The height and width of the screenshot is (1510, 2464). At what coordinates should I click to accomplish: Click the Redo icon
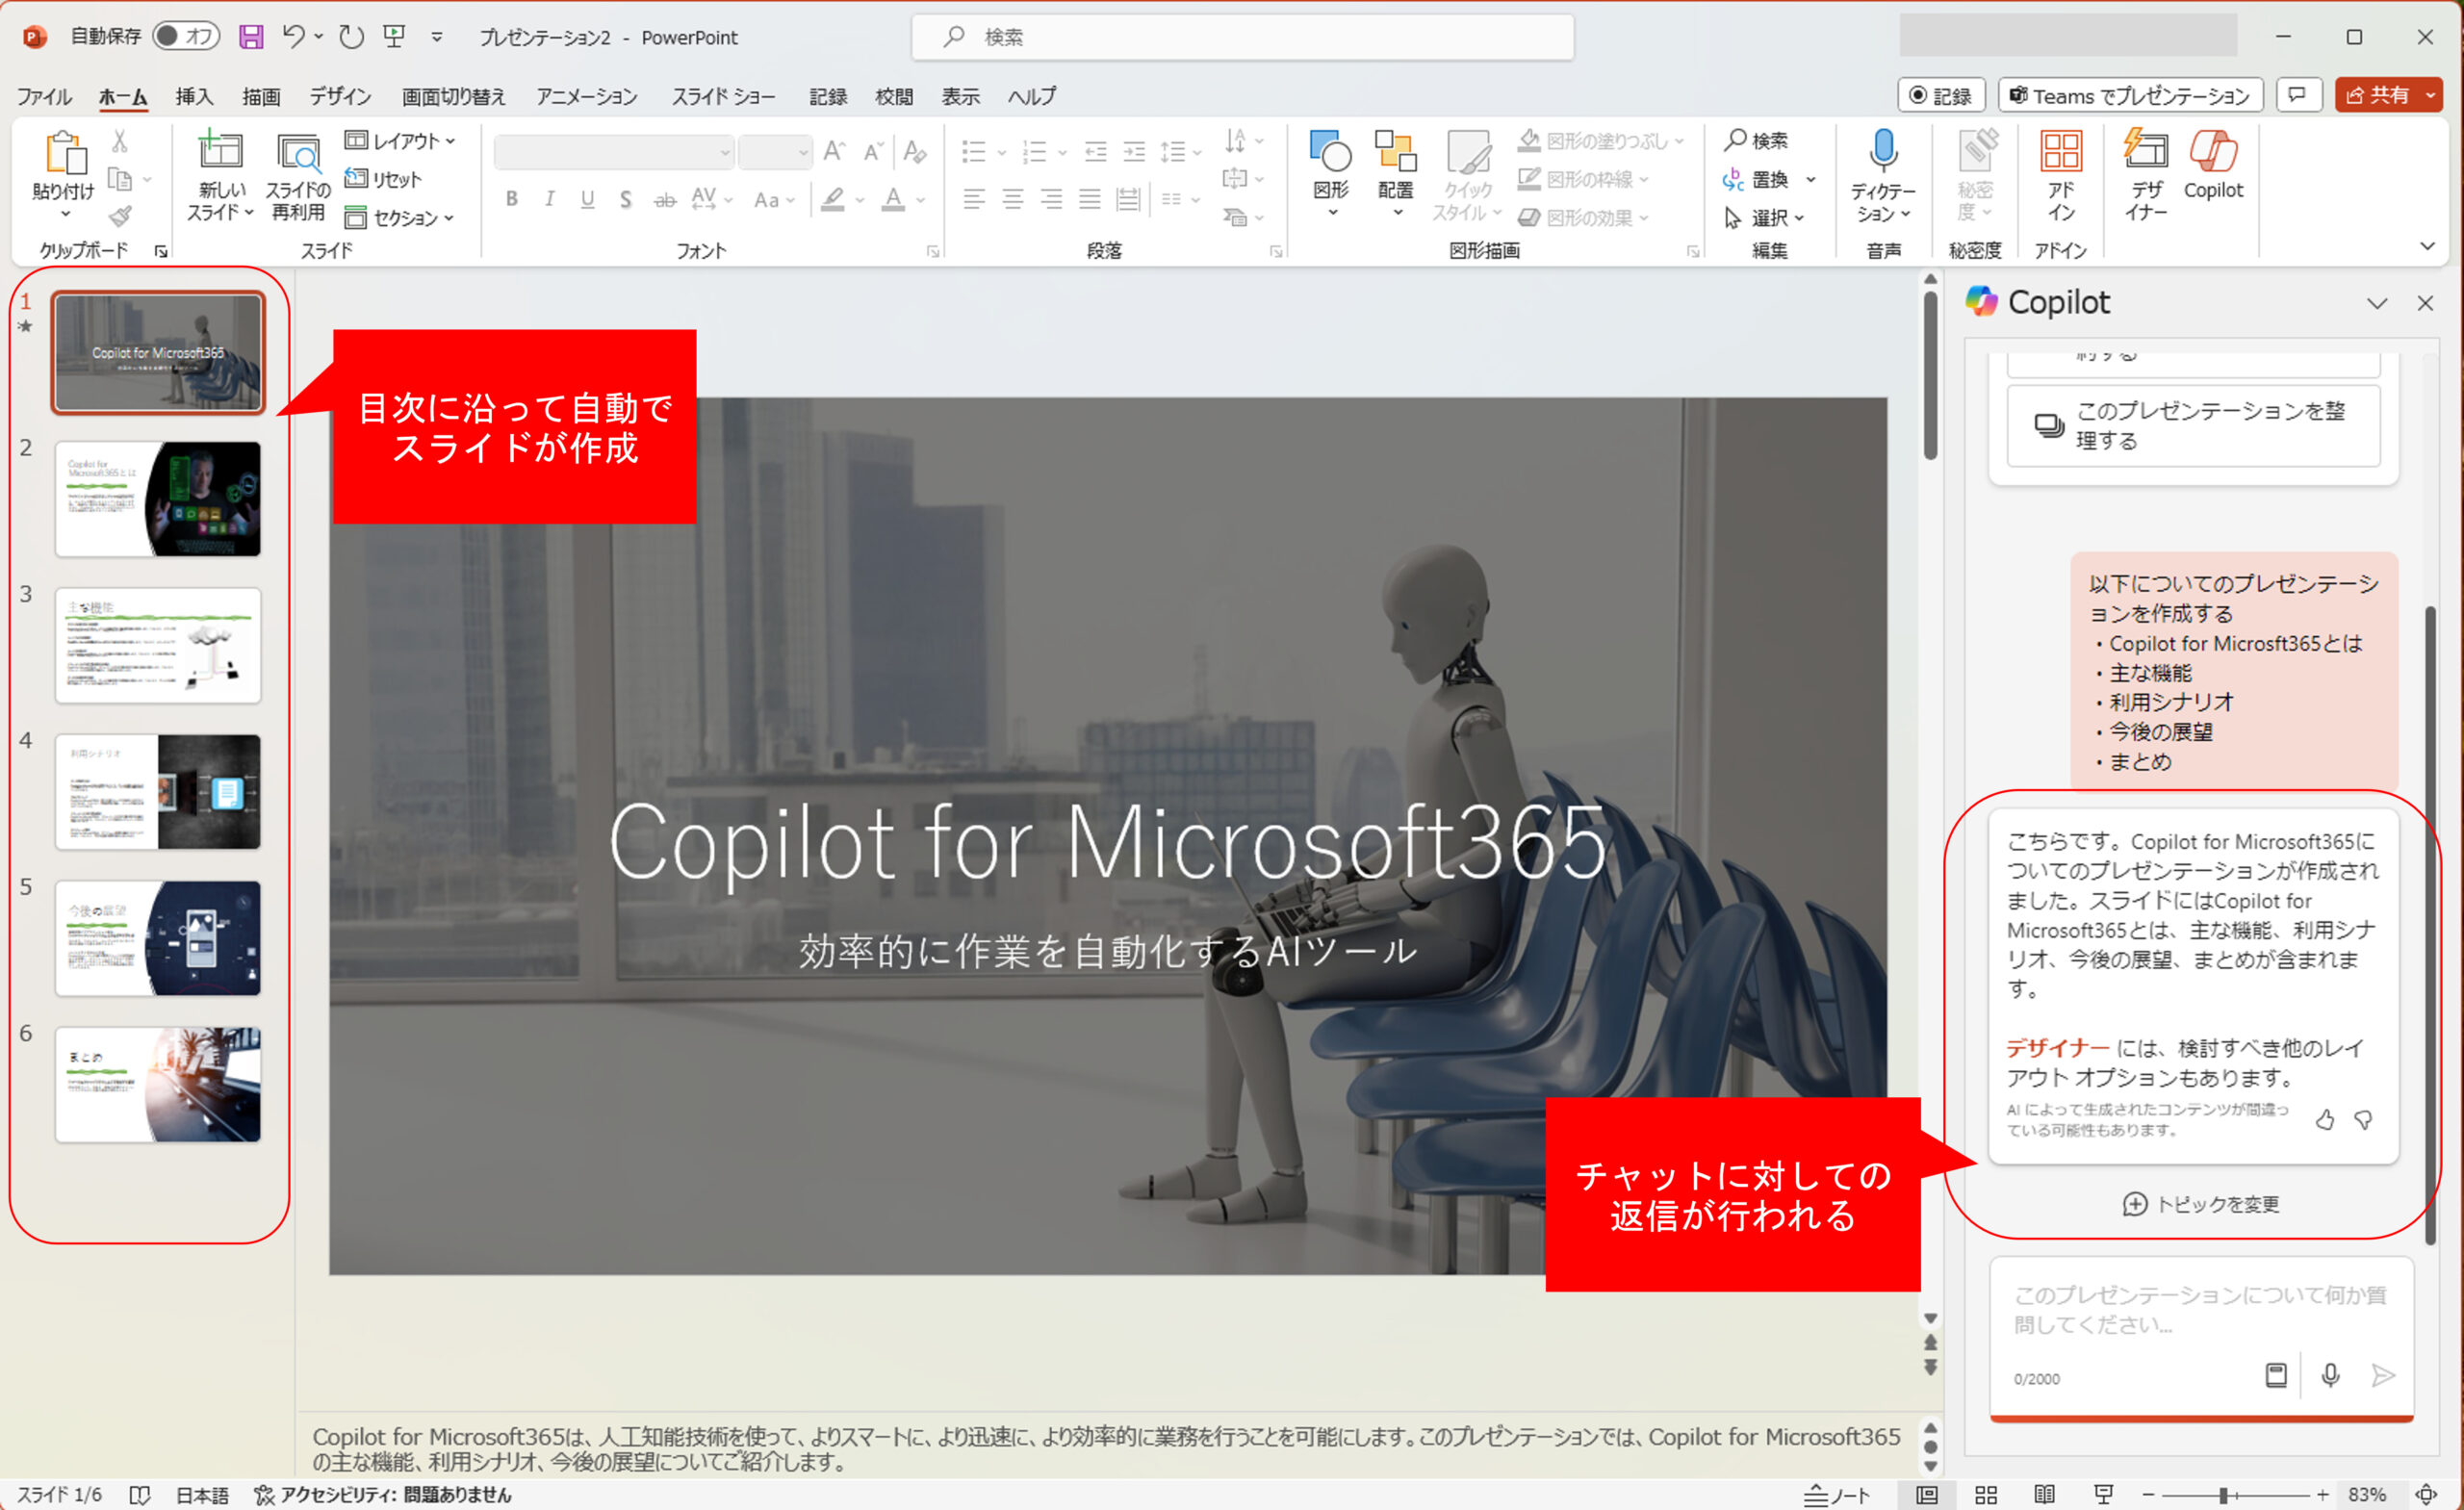click(351, 37)
